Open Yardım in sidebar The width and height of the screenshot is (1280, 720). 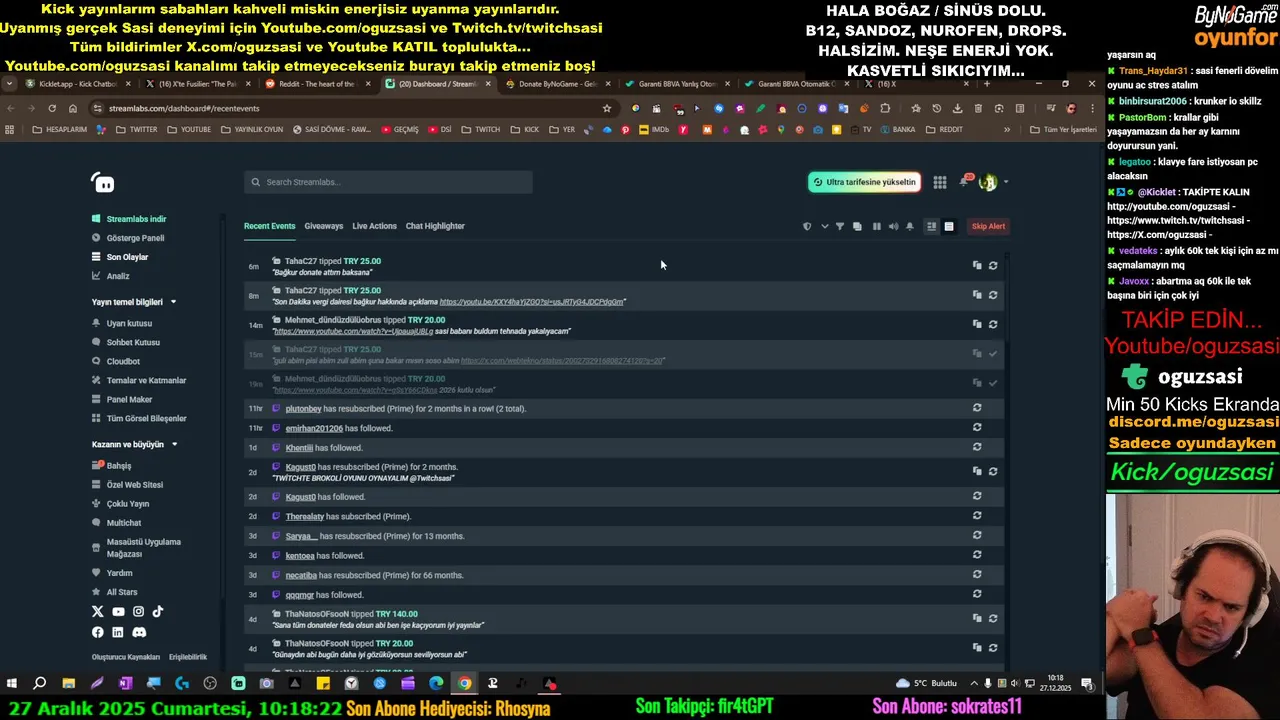[x=112, y=573]
